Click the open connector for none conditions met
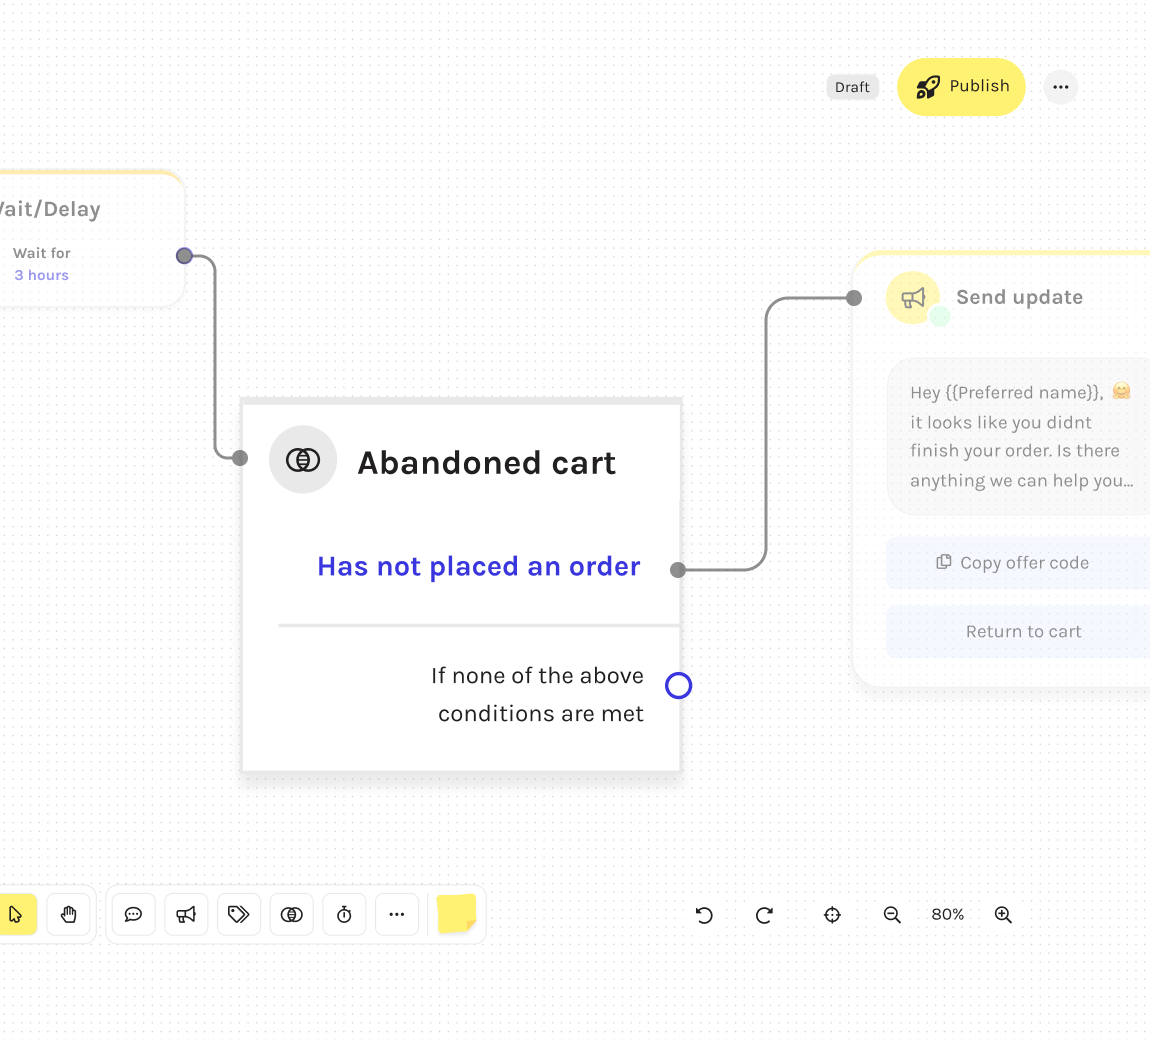 pyautogui.click(x=678, y=686)
